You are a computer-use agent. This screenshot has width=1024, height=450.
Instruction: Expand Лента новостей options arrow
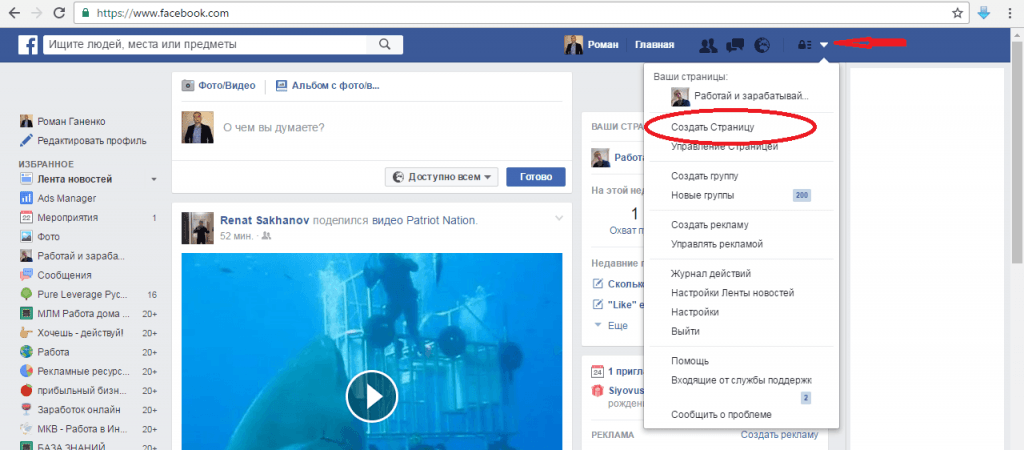point(153,179)
